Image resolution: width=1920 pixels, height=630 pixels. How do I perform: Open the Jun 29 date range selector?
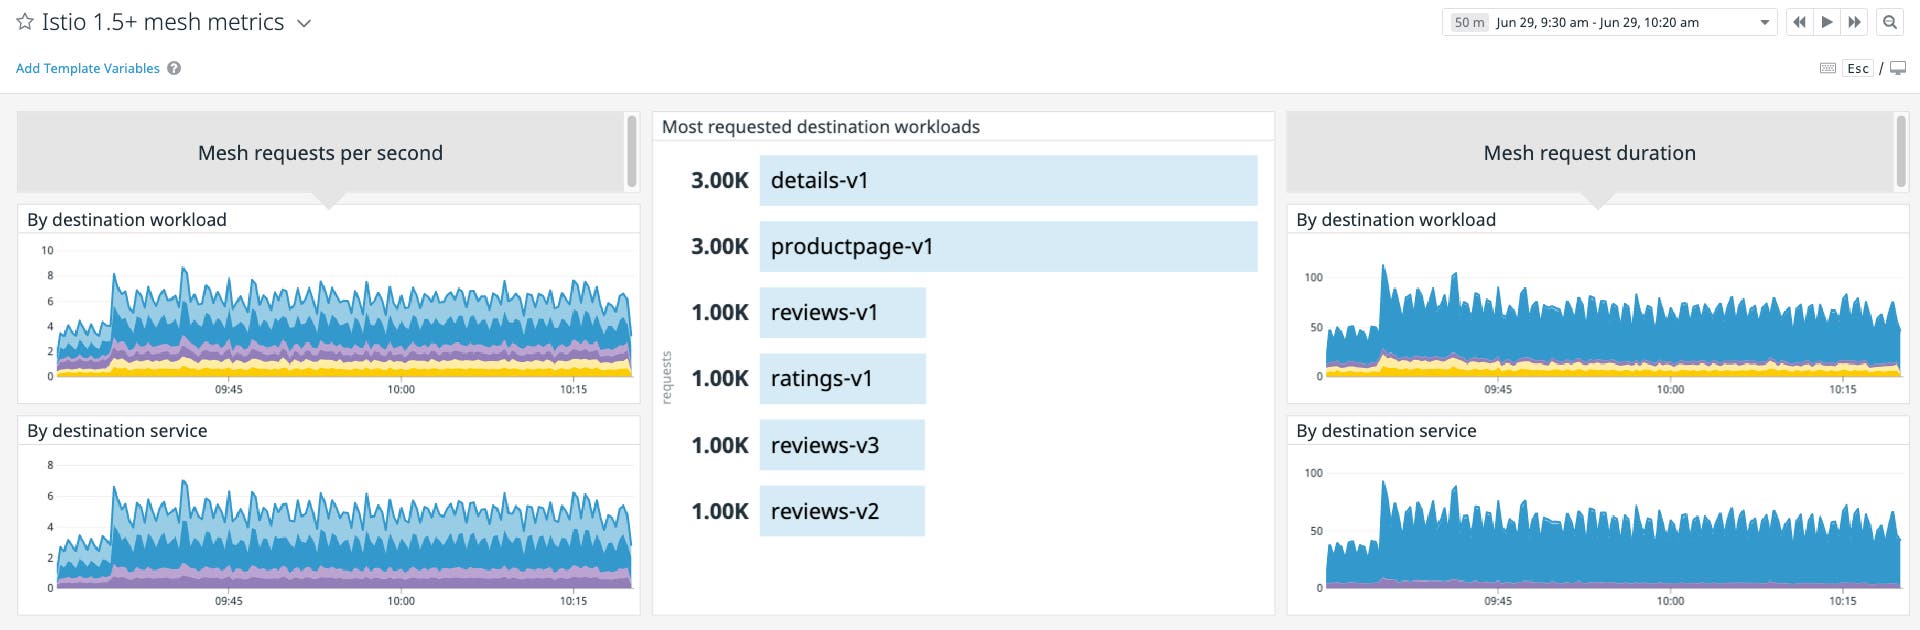pos(1595,21)
